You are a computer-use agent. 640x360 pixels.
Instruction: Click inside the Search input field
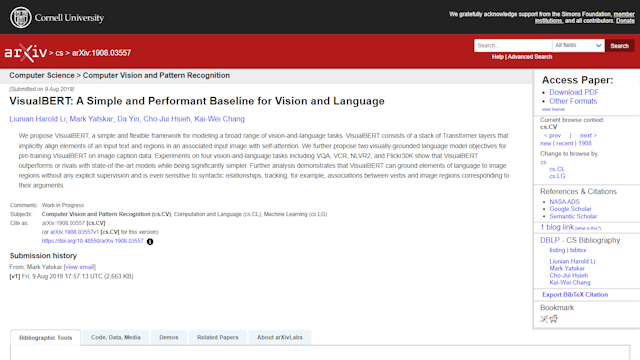pyautogui.click(x=513, y=45)
